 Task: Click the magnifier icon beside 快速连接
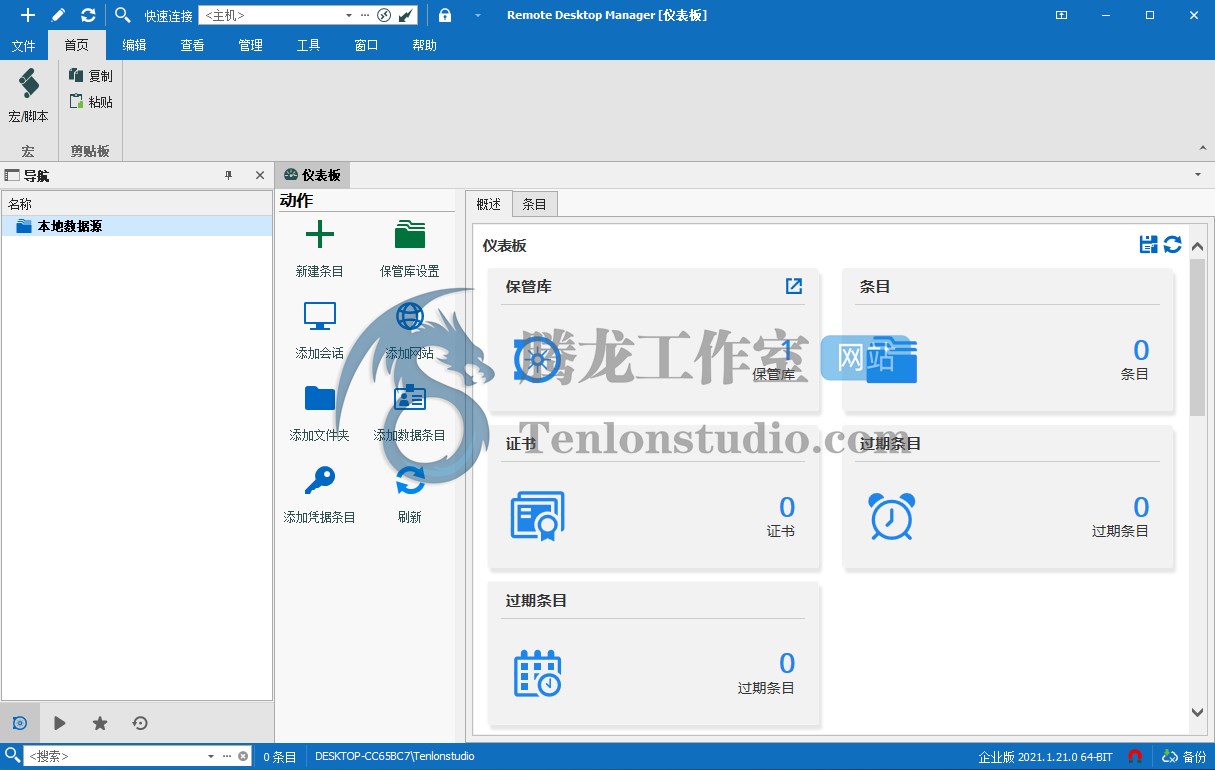pos(122,15)
